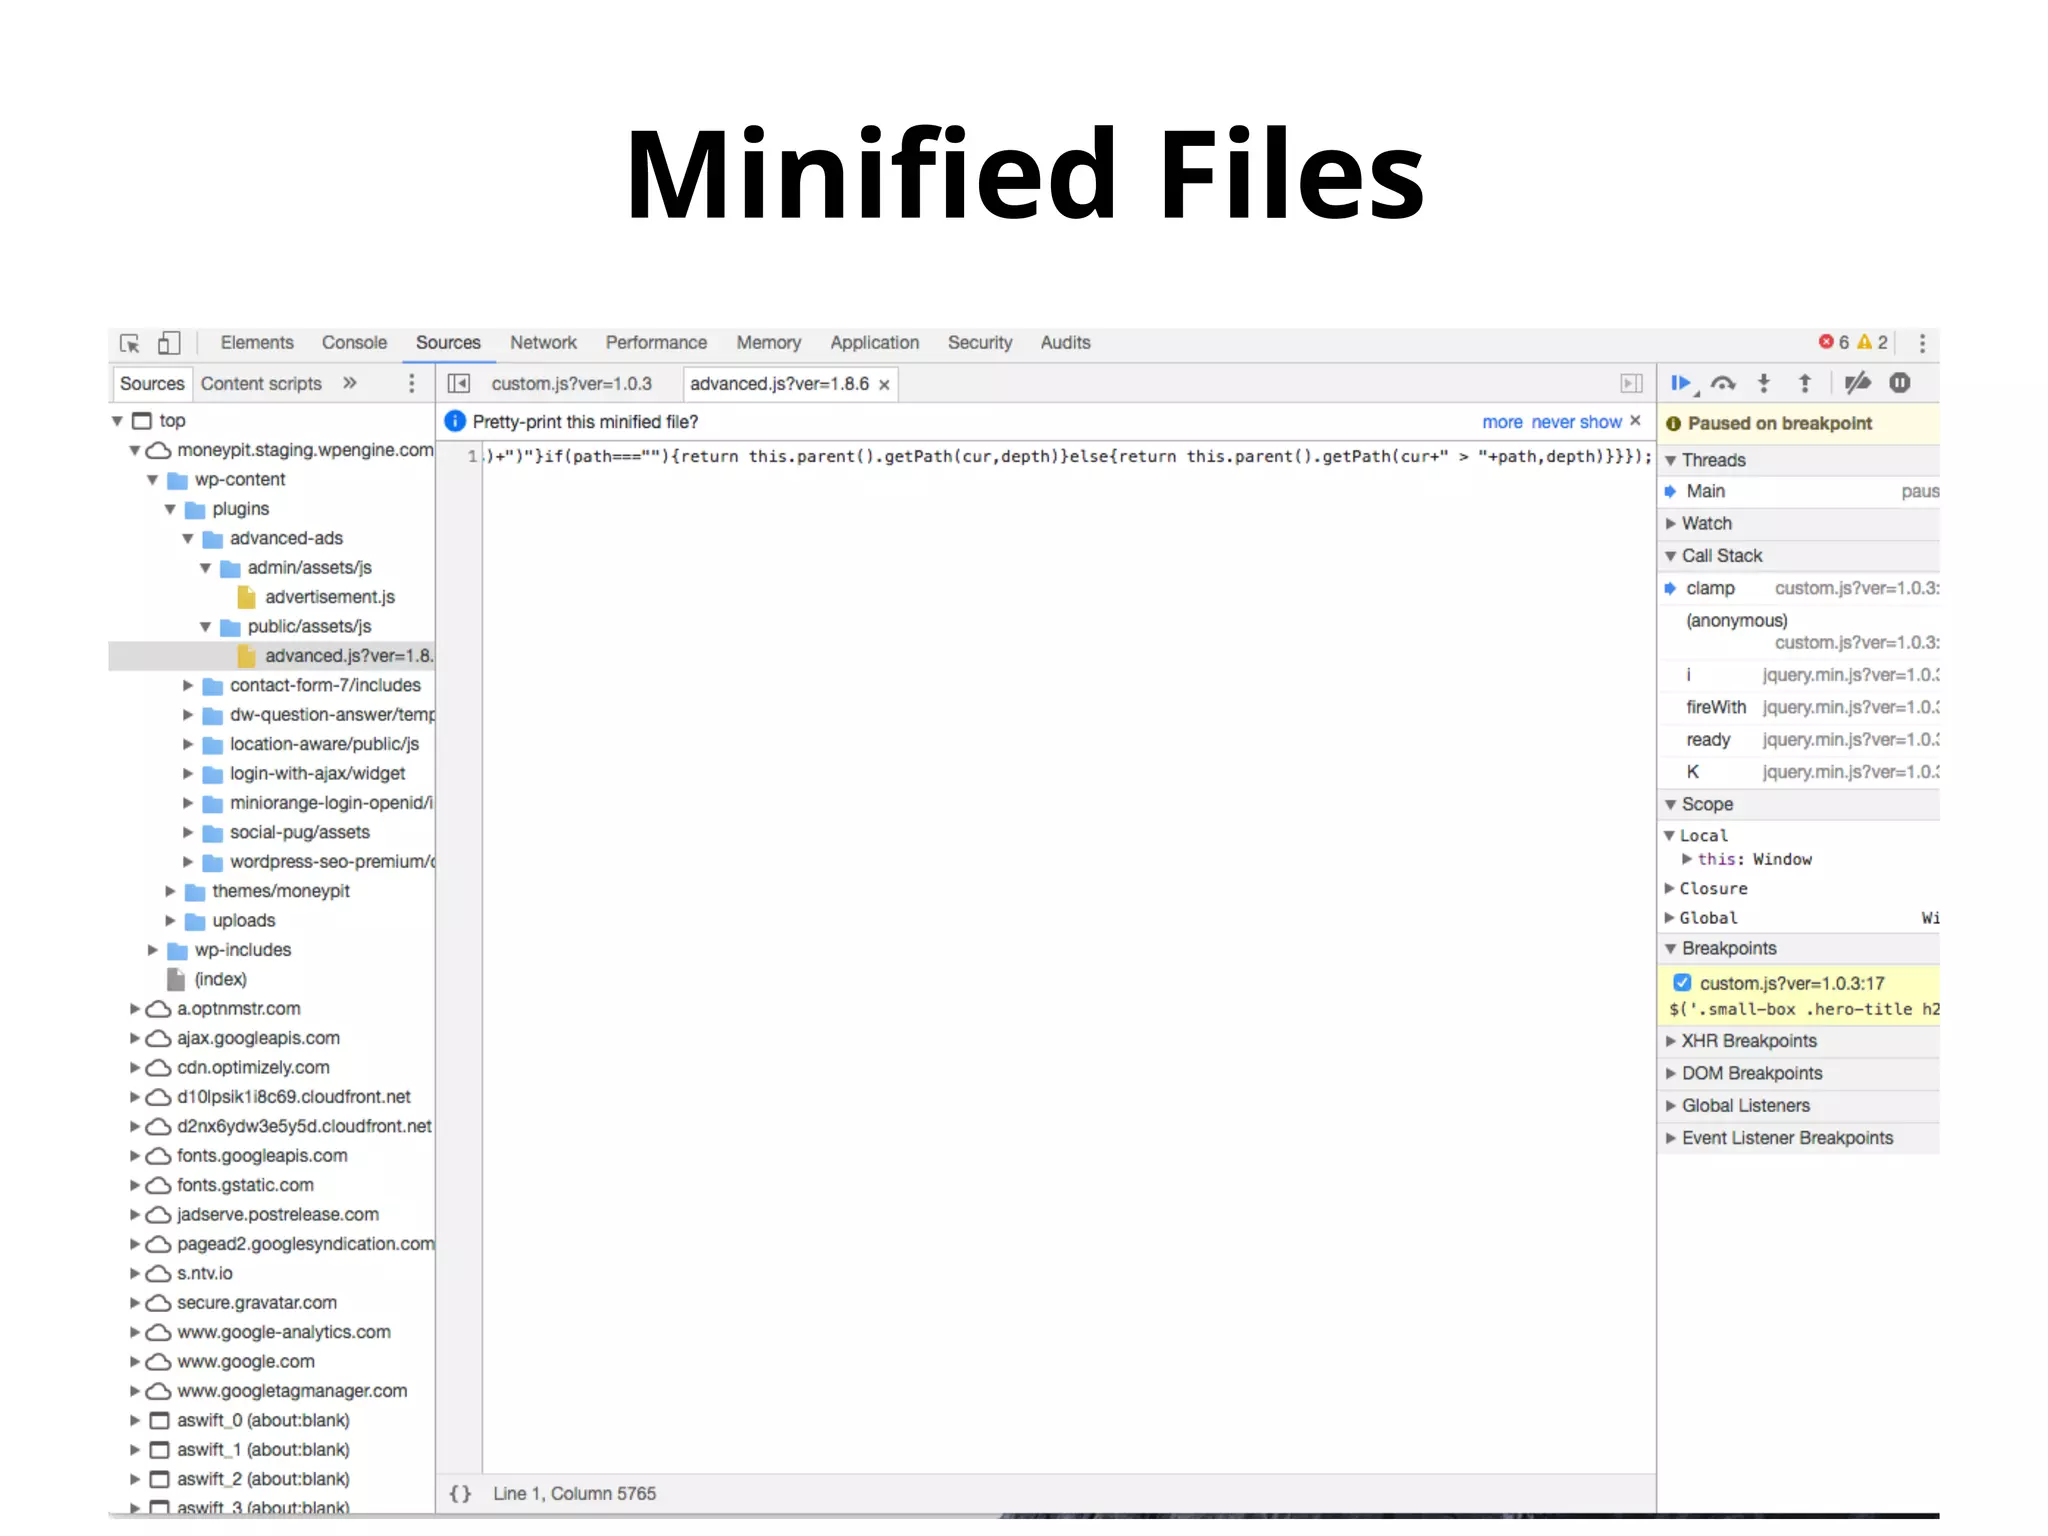Open the (index) file
Image resolution: width=2048 pixels, height=1536 pixels.
(x=220, y=979)
